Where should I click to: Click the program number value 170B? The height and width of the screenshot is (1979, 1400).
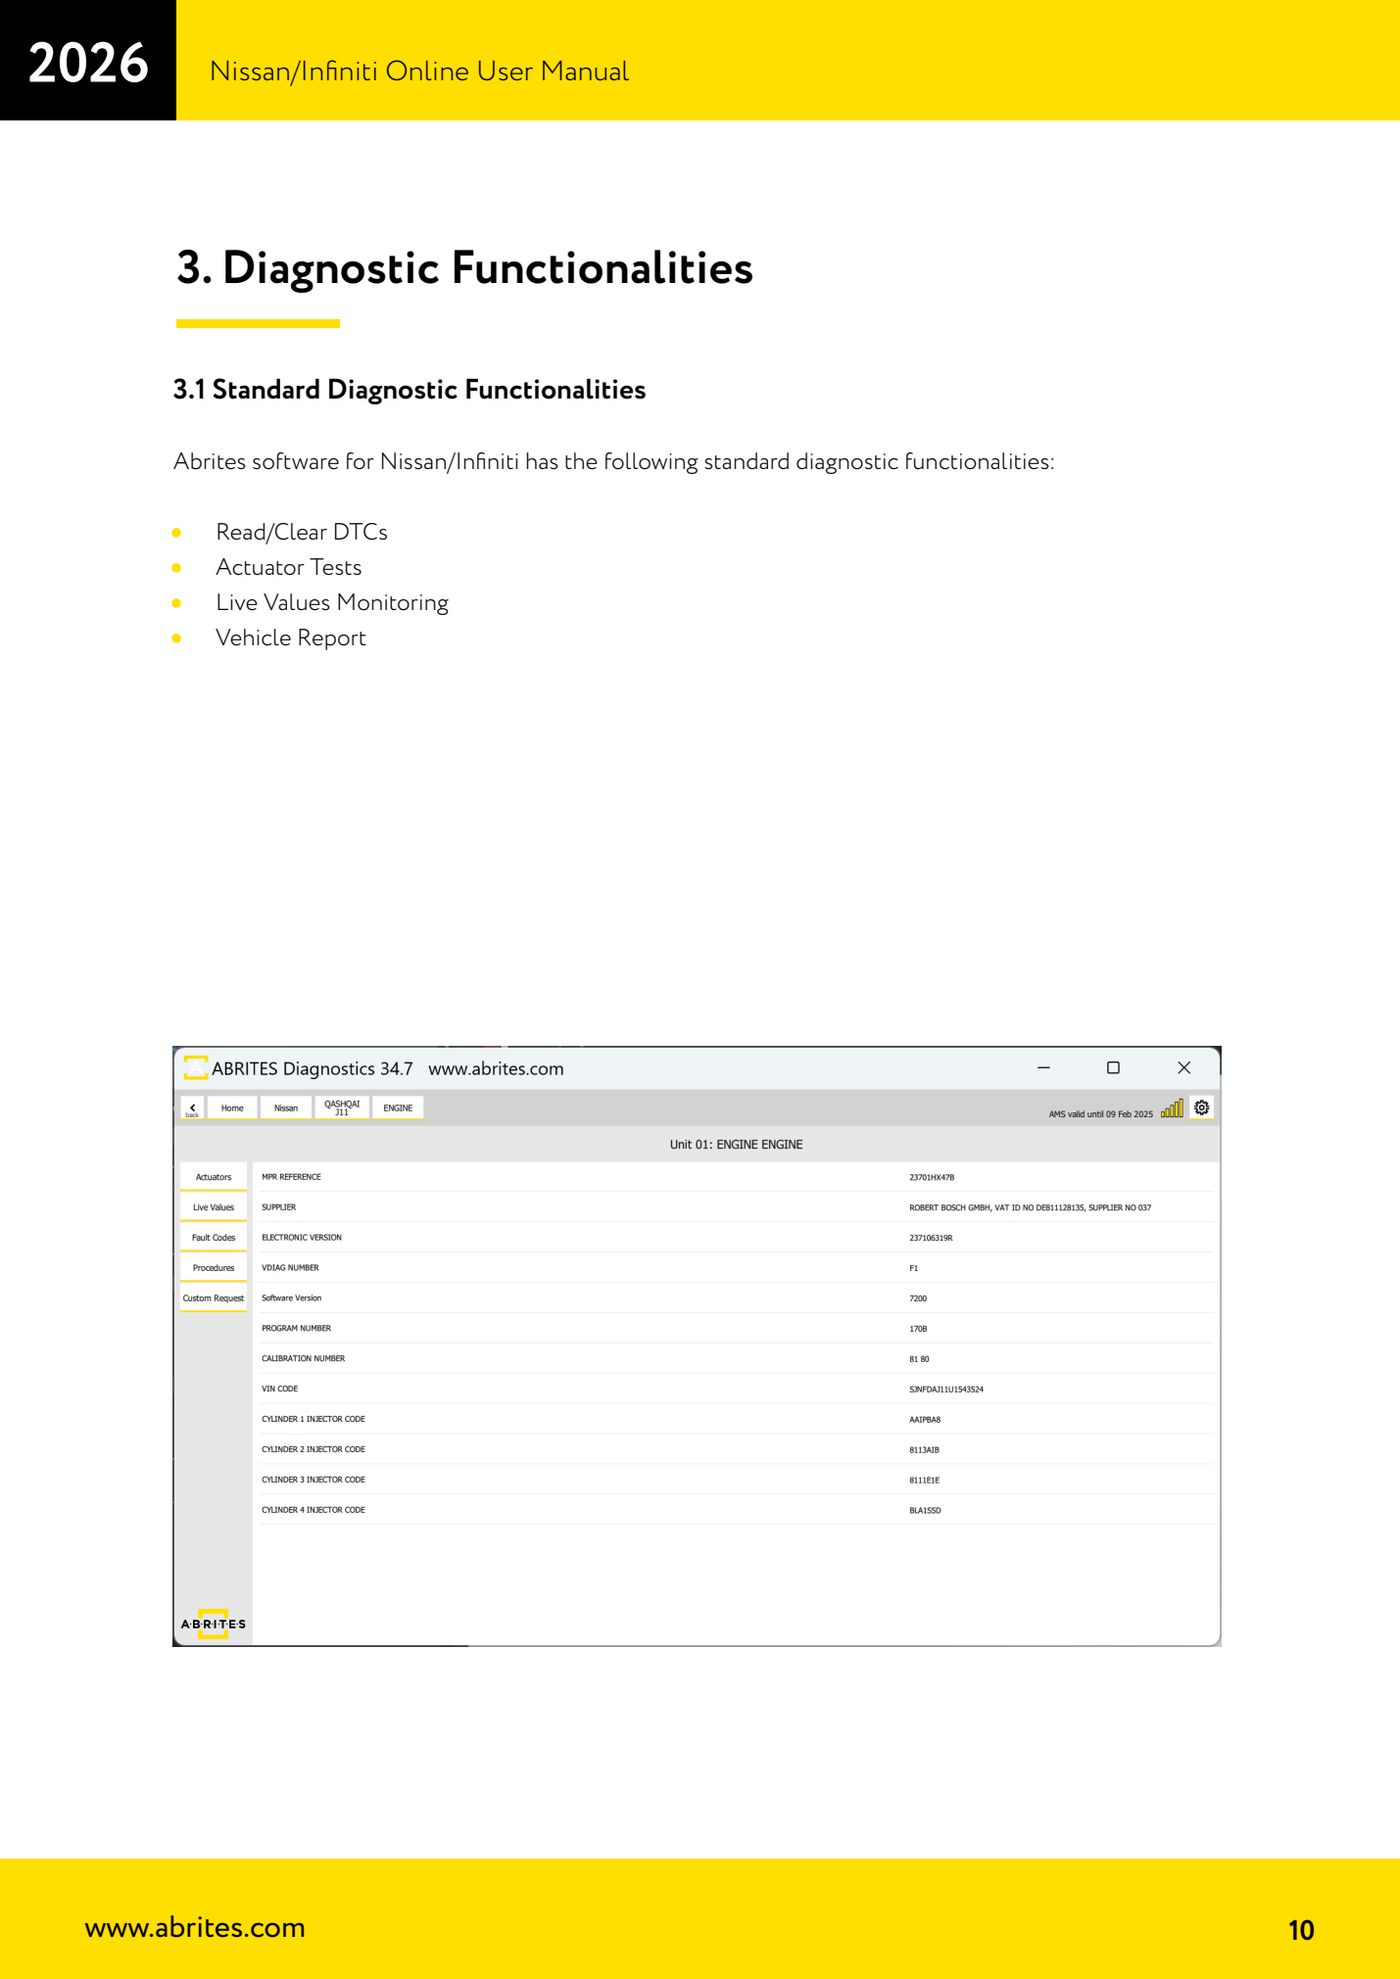pyautogui.click(x=918, y=1329)
